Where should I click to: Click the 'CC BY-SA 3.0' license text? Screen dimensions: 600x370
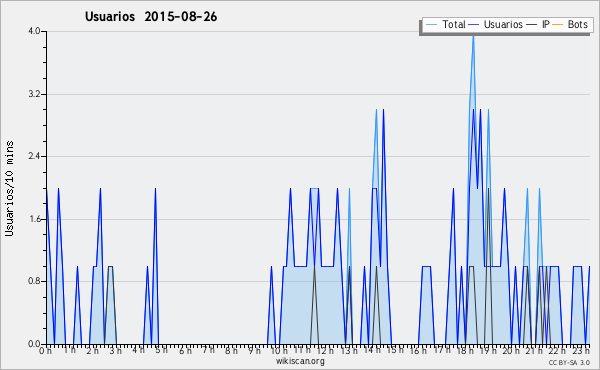click(x=569, y=363)
